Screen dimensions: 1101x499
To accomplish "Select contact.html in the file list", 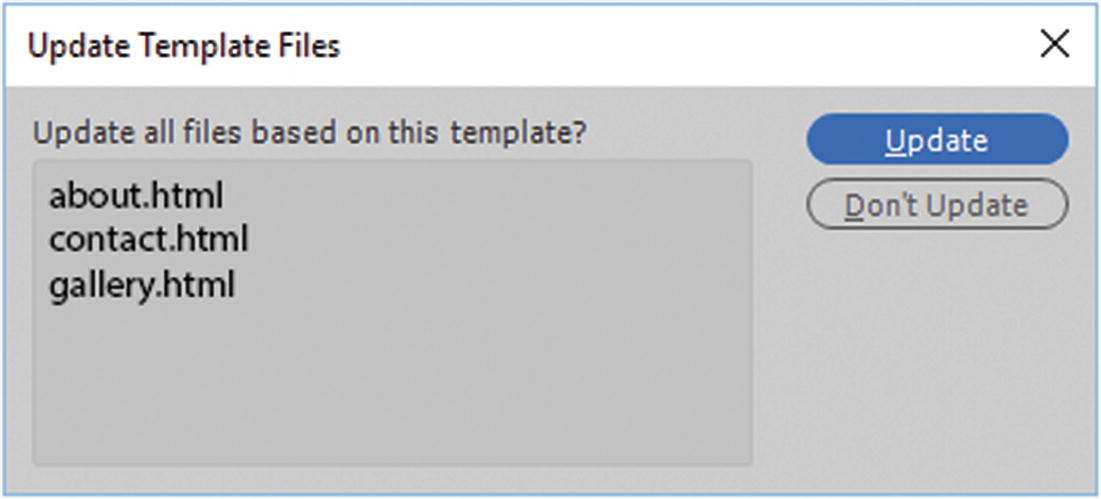I will (148, 240).
